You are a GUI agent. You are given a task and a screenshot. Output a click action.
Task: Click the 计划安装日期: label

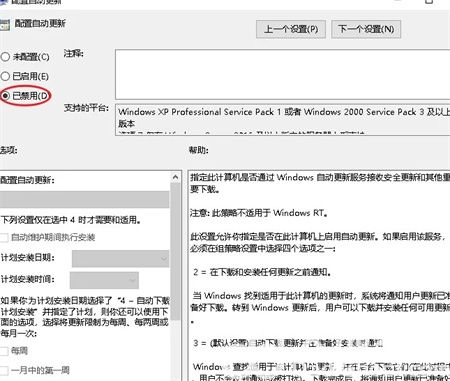(x=28, y=258)
